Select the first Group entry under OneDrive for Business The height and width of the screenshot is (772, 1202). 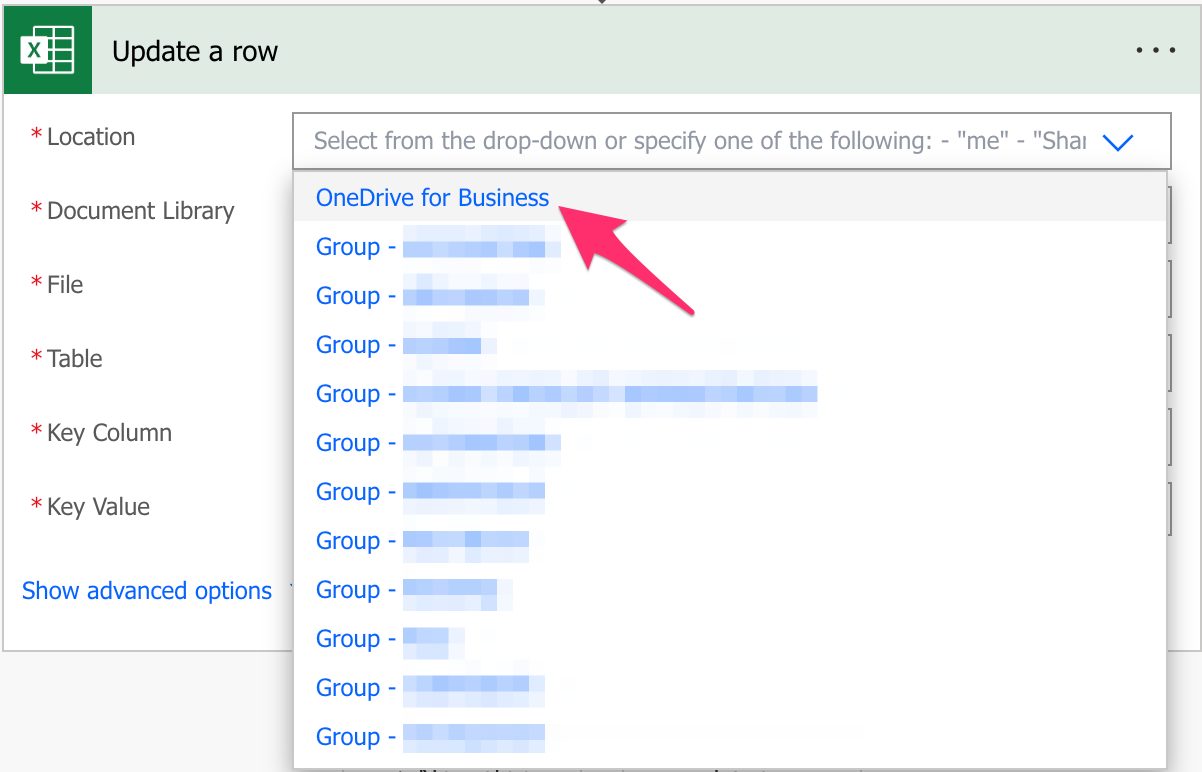(x=438, y=247)
